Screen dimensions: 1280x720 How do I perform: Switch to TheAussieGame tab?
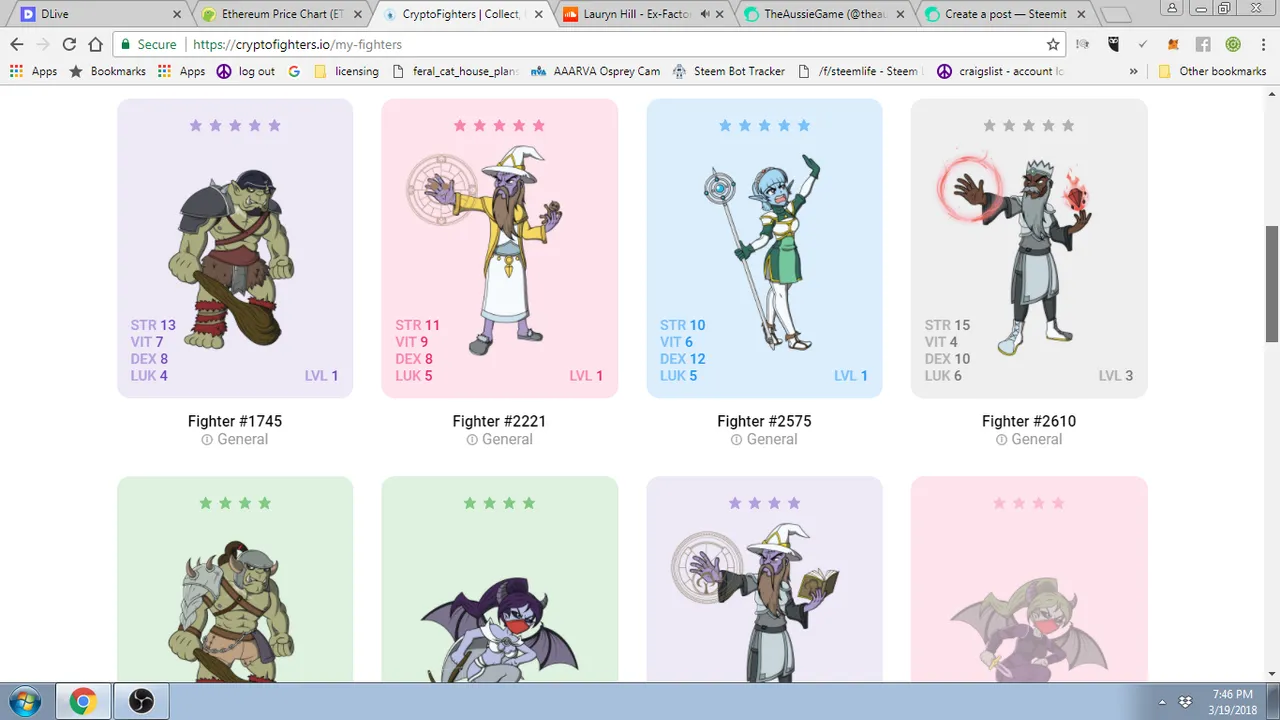pyautogui.click(x=820, y=14)
